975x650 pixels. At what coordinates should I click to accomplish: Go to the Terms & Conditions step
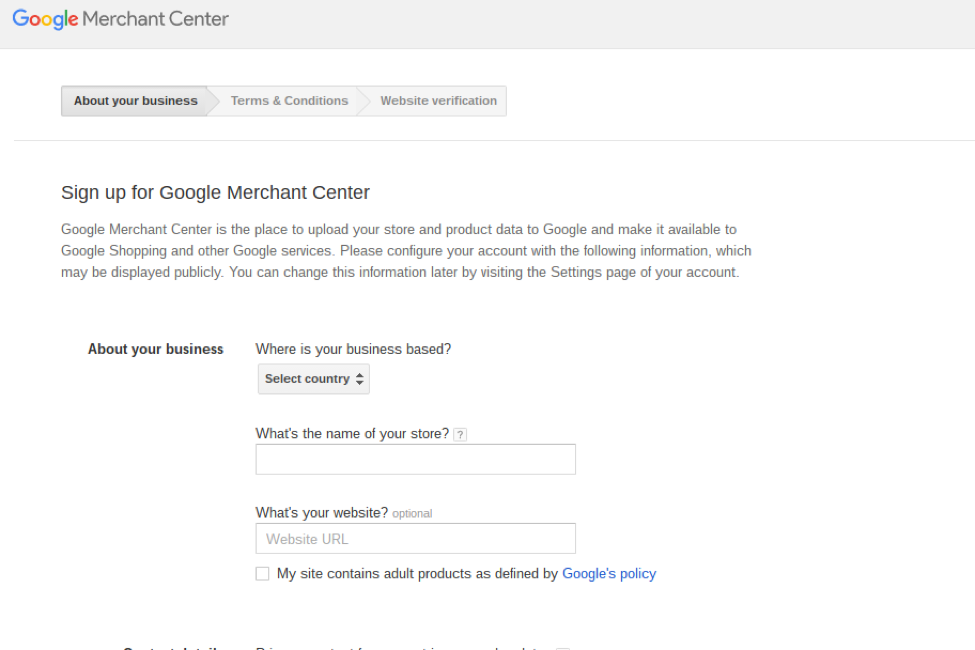point(289,101)
